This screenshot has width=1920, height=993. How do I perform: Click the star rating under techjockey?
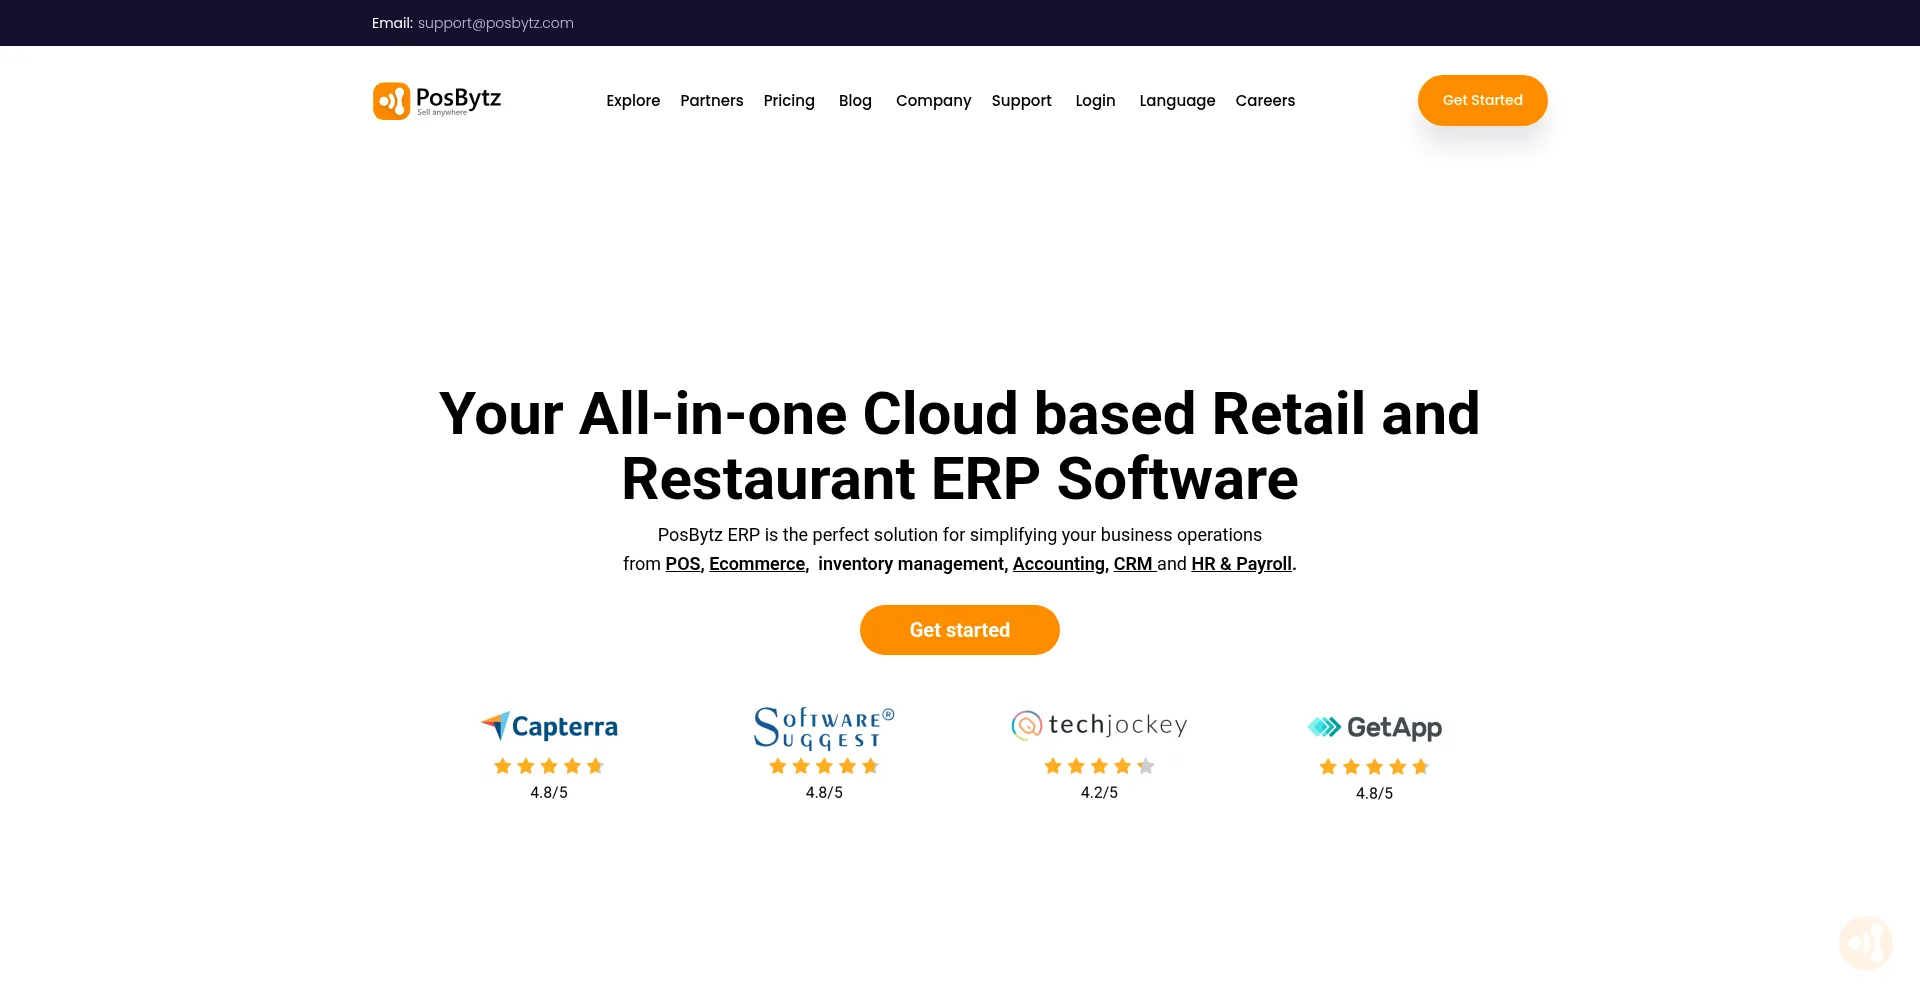[x=1099, y=766]
